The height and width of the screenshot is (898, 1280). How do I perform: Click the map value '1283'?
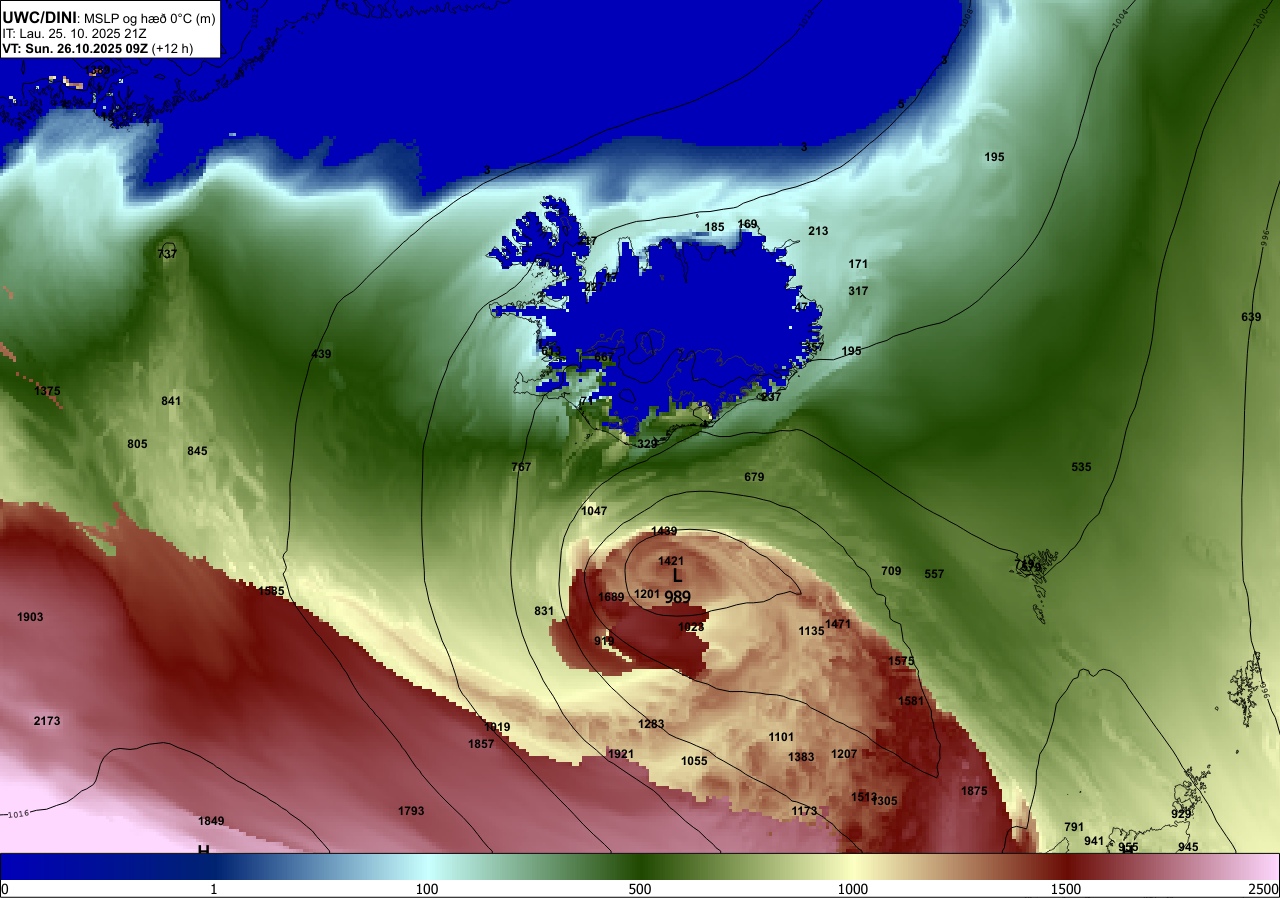(651, 724)
